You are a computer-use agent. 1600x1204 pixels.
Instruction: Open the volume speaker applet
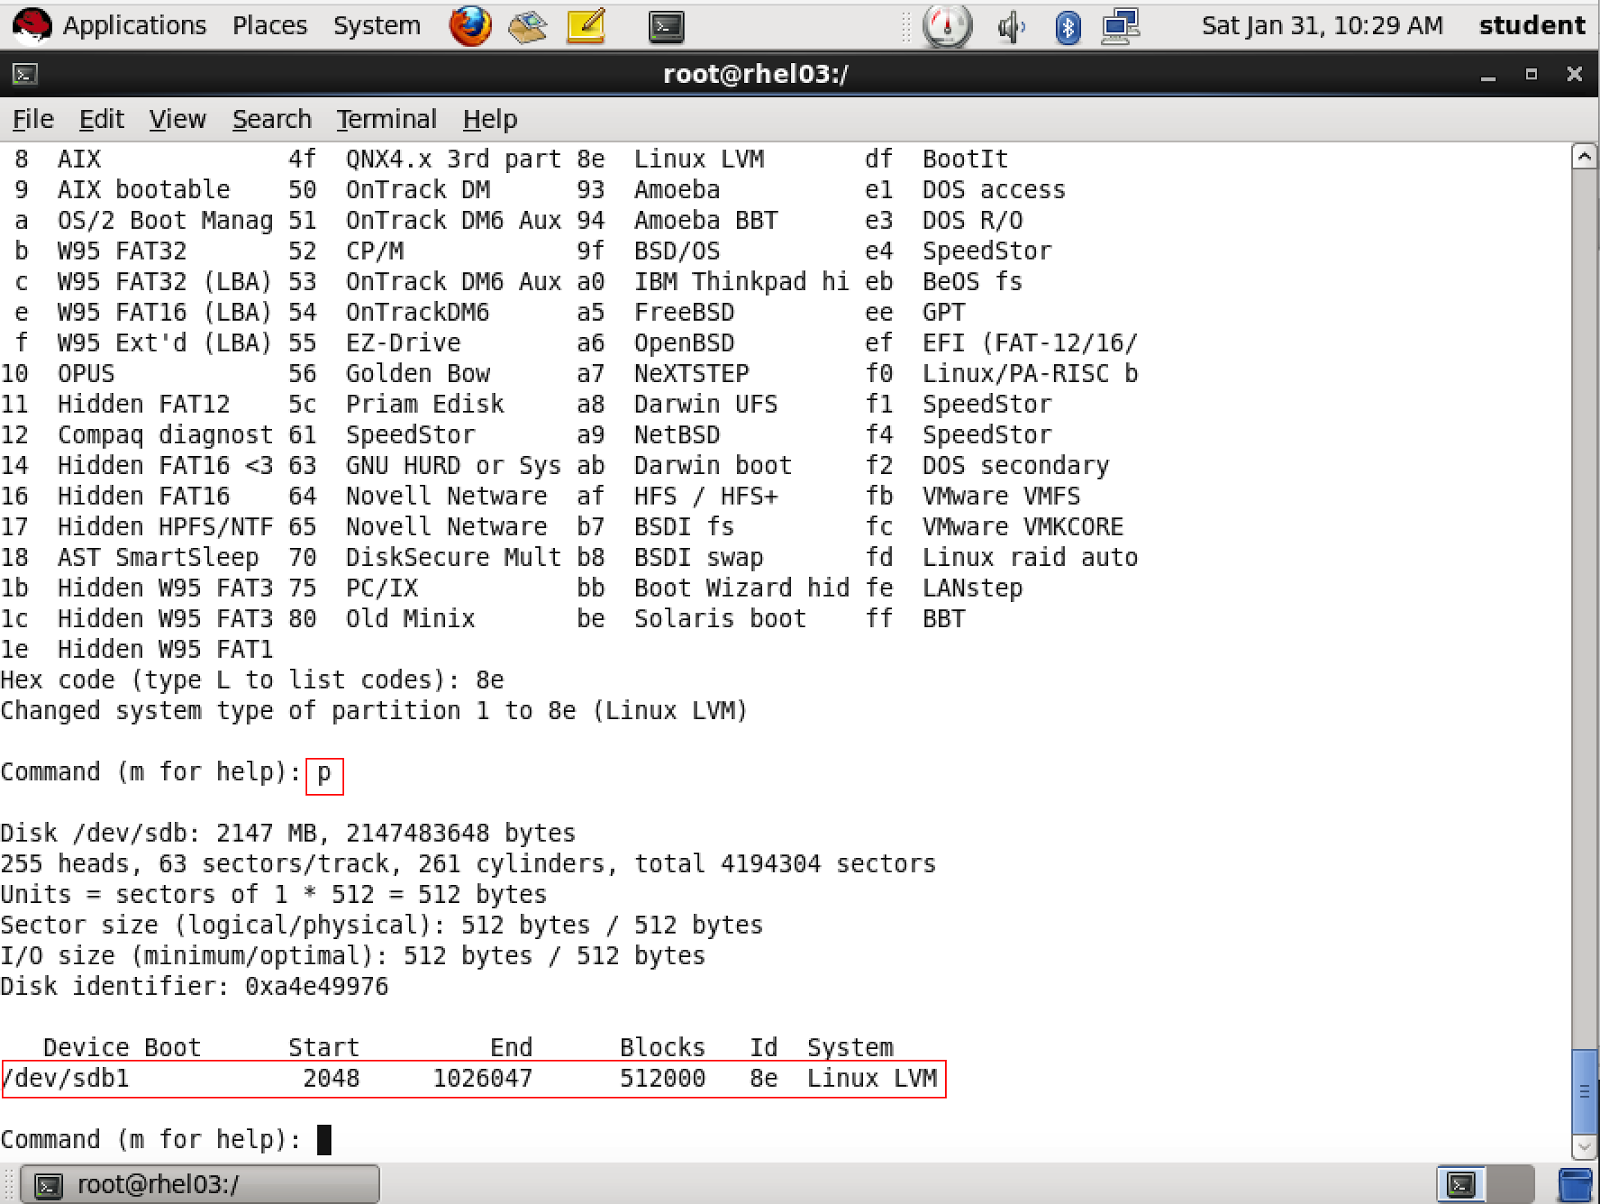[x=1011, y=26]
